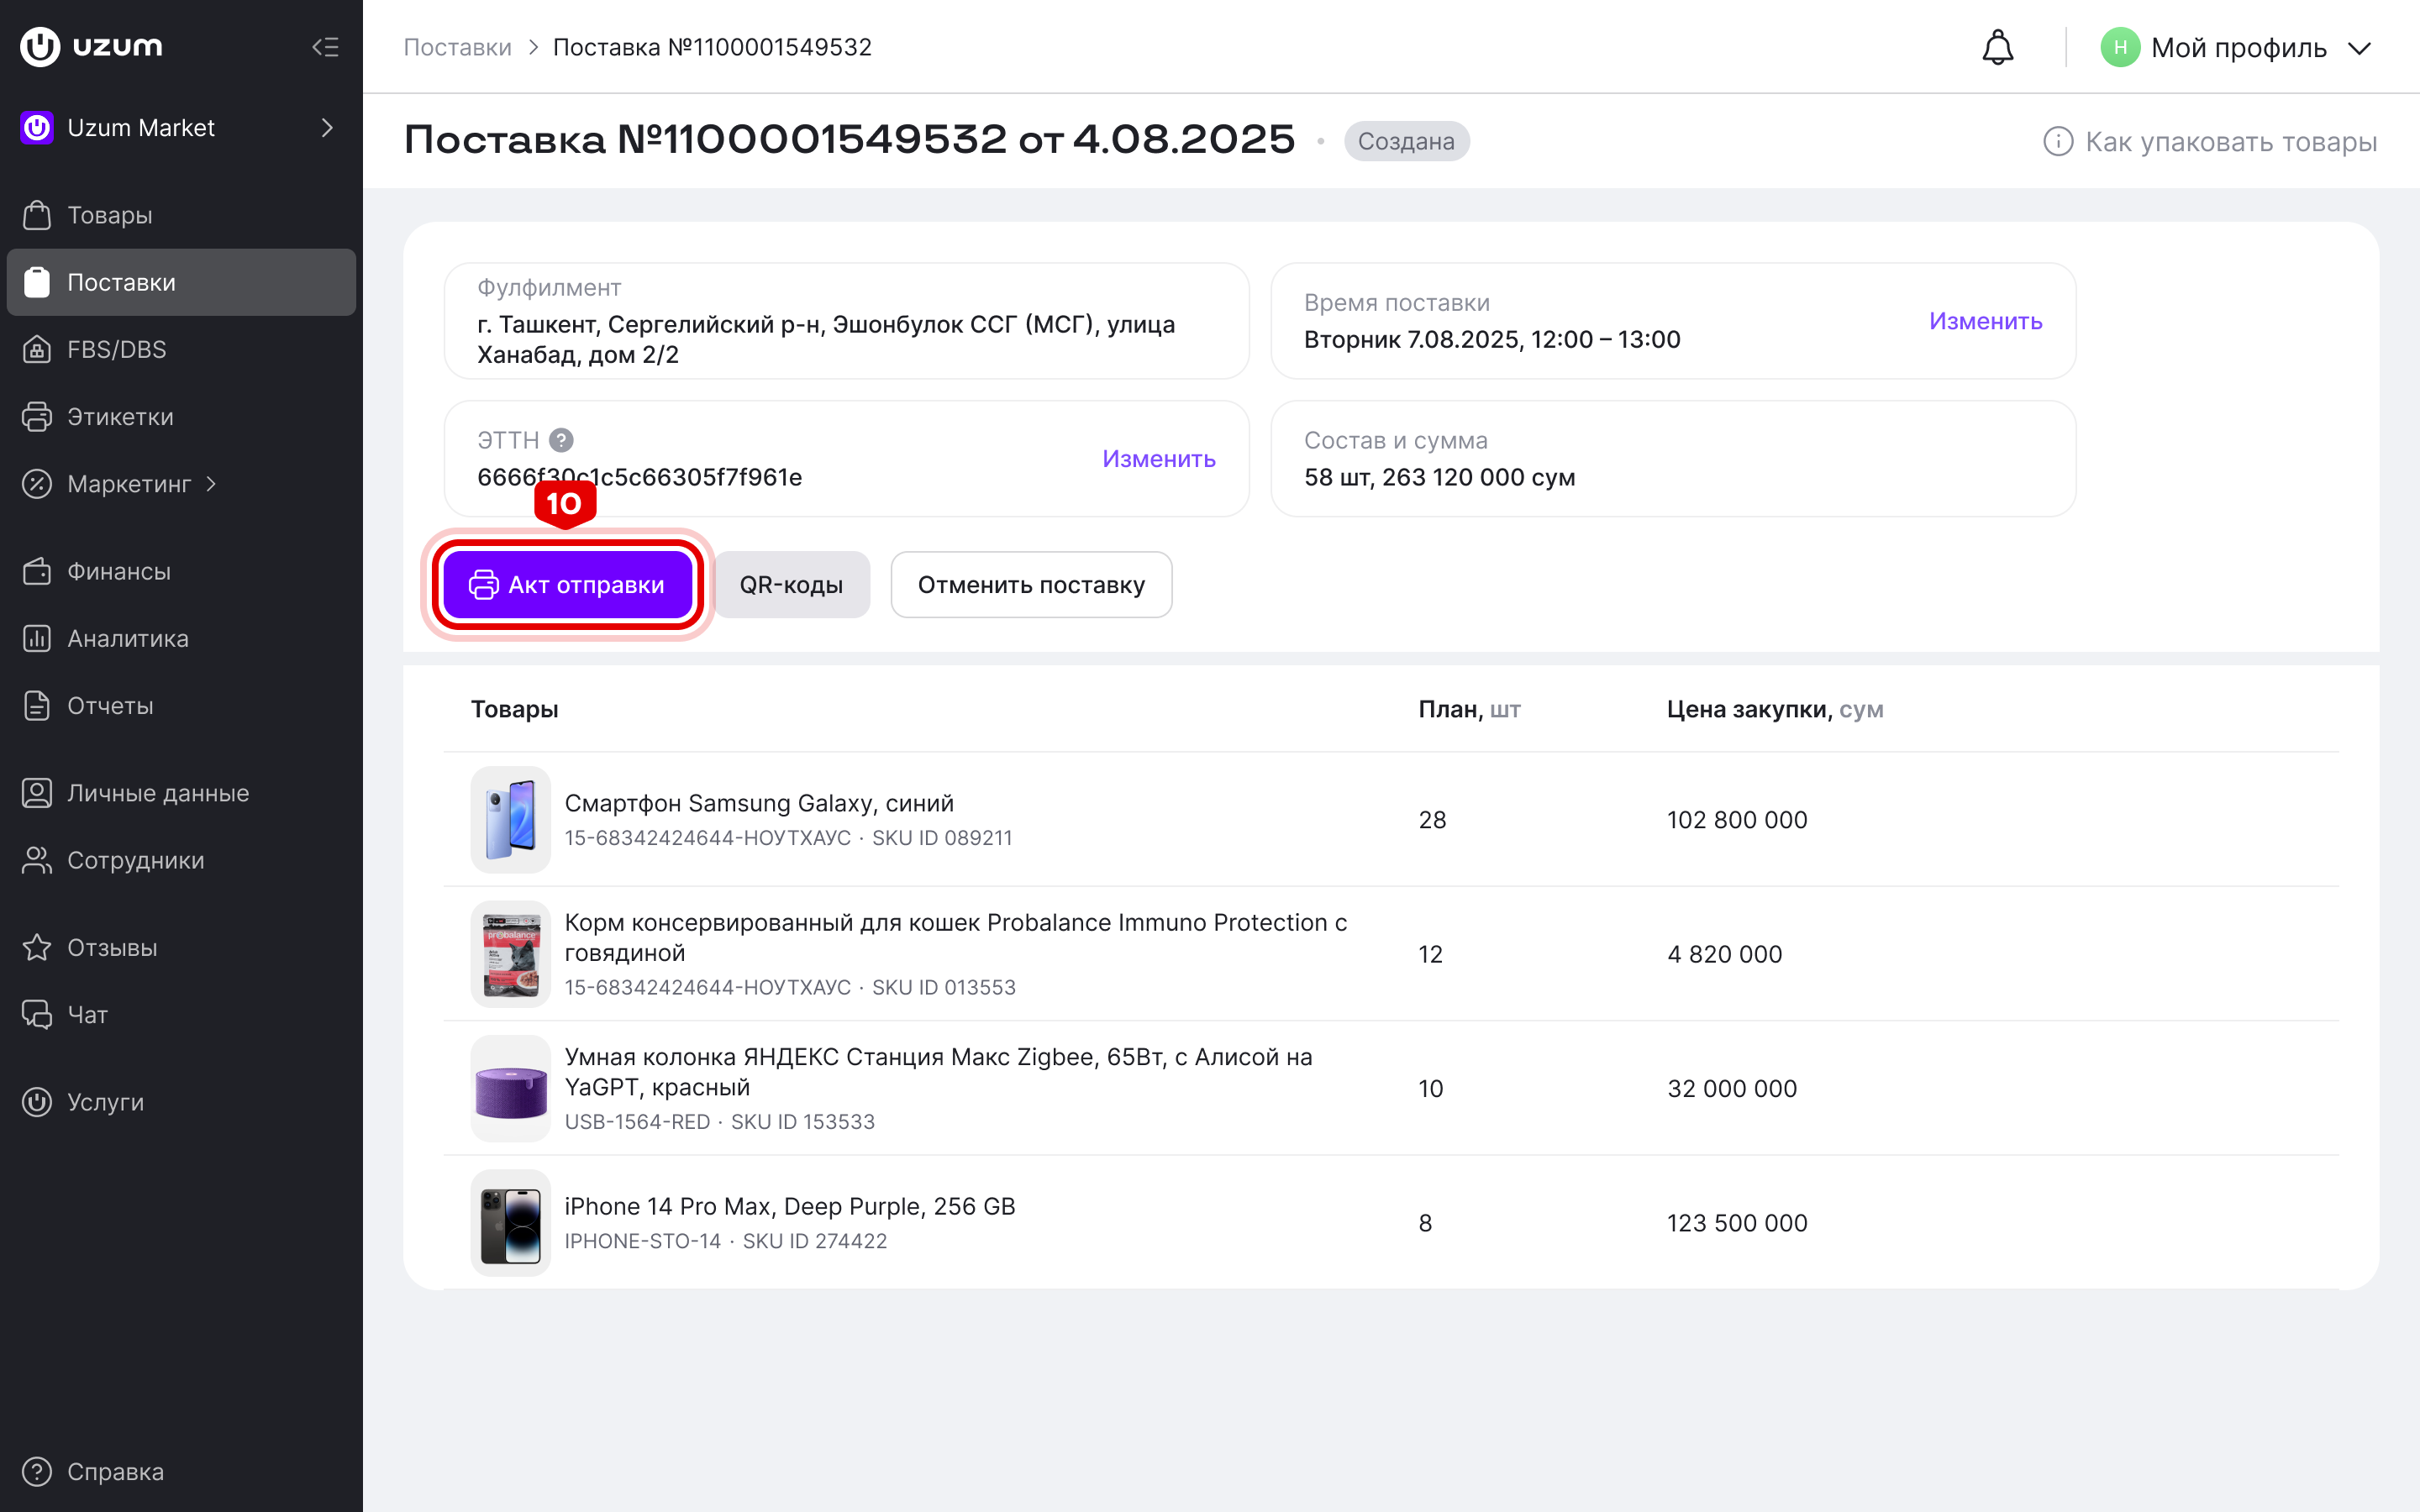Click the Отчеты document icon
2420x1512 pixels.
point(37,706)
